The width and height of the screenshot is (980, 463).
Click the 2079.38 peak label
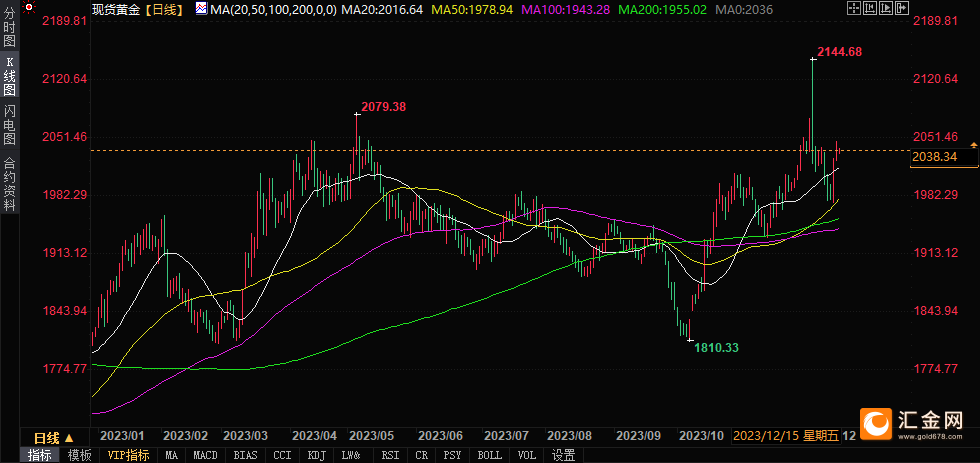click(x=384, y=107)
